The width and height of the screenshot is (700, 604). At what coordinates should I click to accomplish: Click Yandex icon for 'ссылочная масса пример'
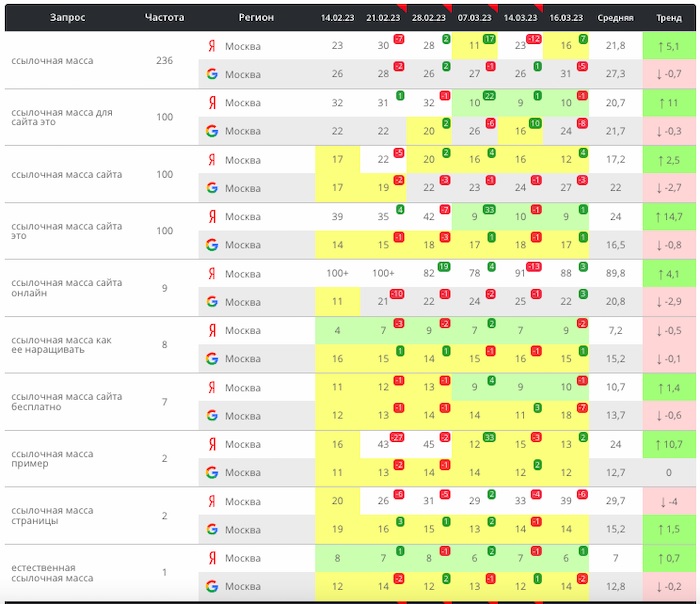212,444
